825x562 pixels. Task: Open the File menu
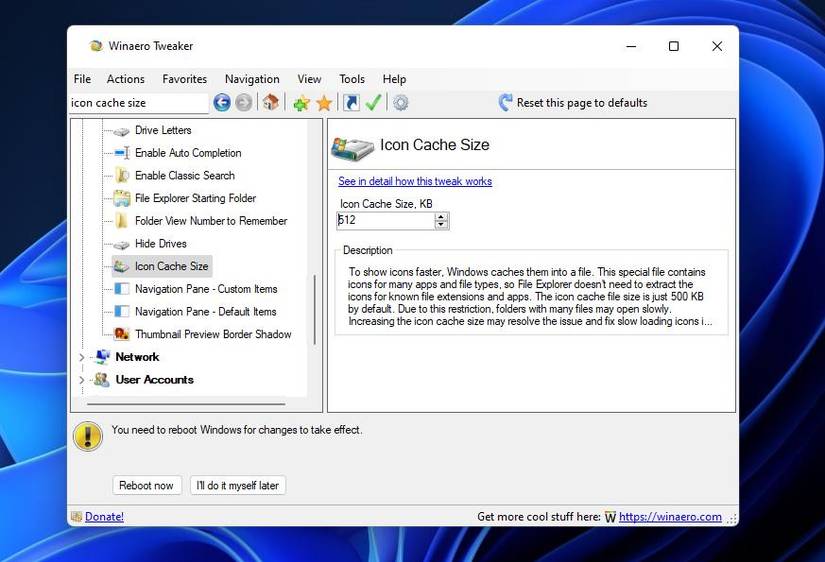tap(82, 79)
